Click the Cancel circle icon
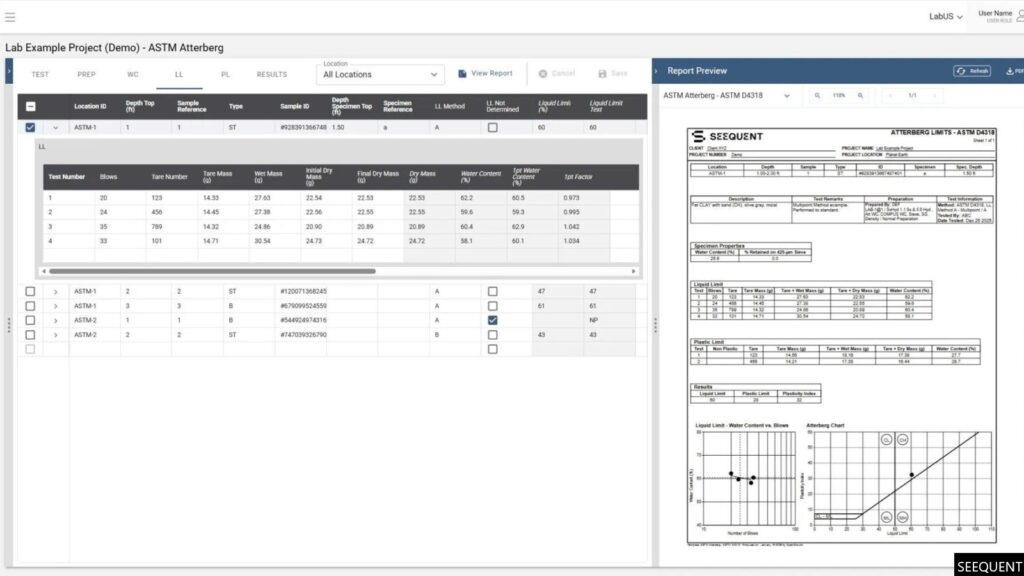The height and width of the screenshot is (576, 1024). [x=543, y=74]
